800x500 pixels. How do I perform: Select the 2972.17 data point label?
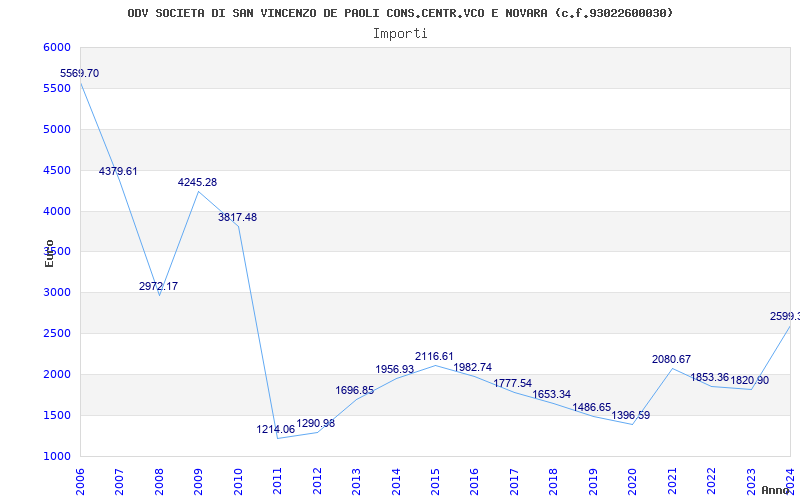(x=159, y=286)
